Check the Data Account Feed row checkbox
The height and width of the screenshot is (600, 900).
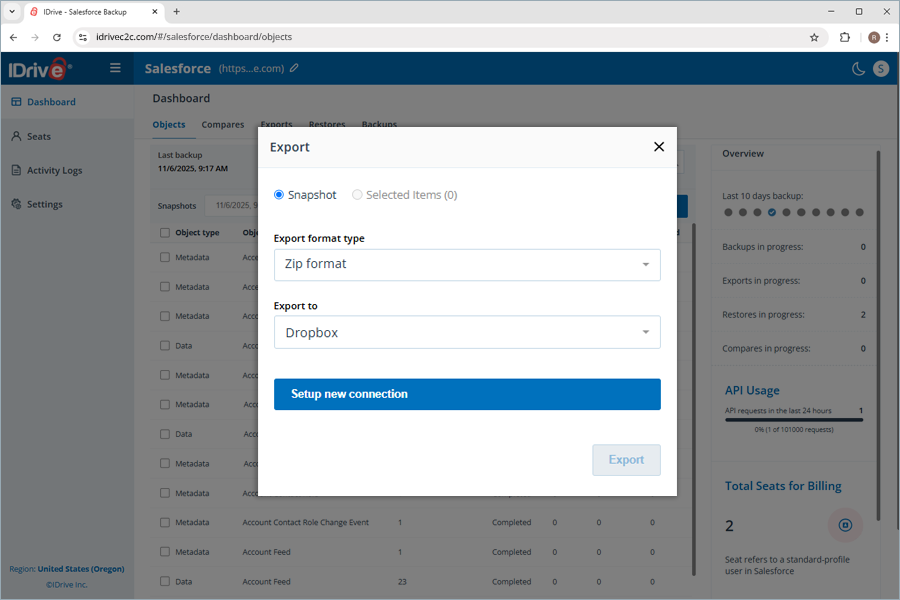165,581
